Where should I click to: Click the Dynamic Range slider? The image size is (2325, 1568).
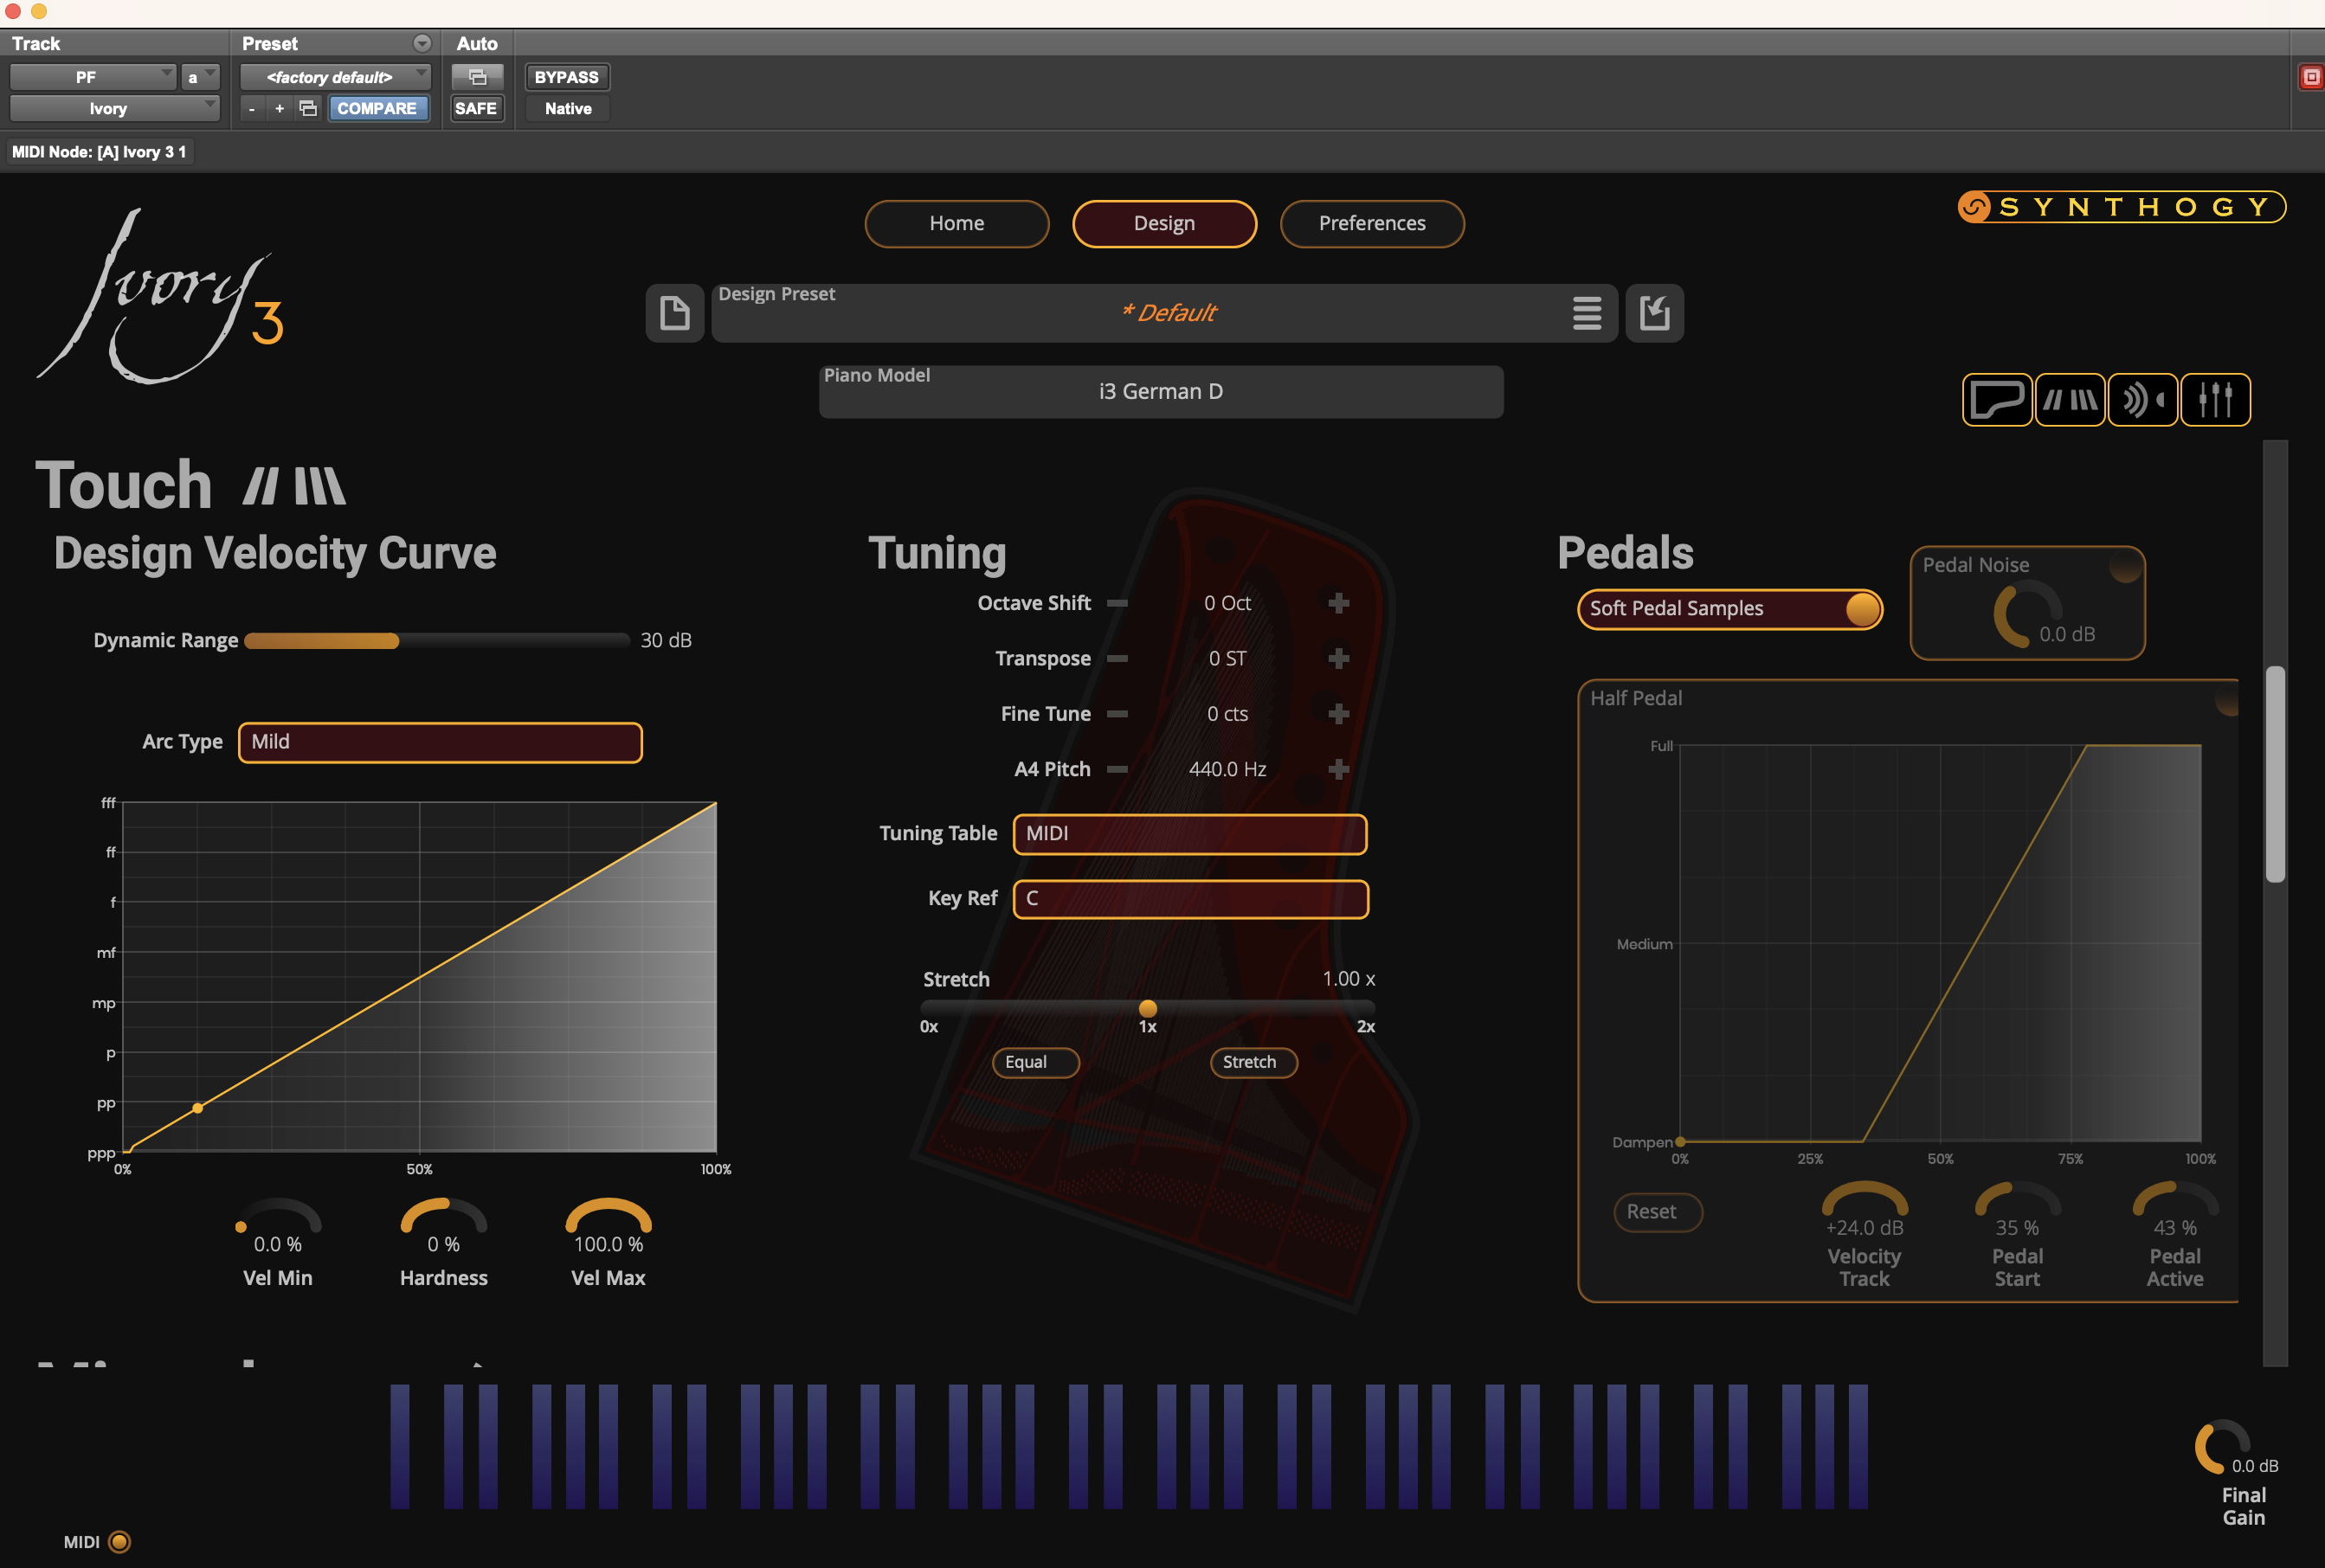tap(436, 641)
